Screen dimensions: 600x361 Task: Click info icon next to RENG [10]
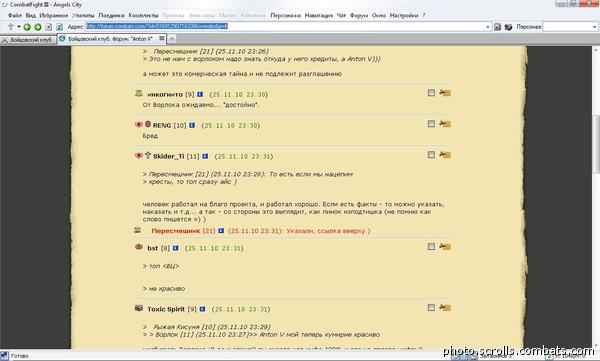click(x=192, y=125)
